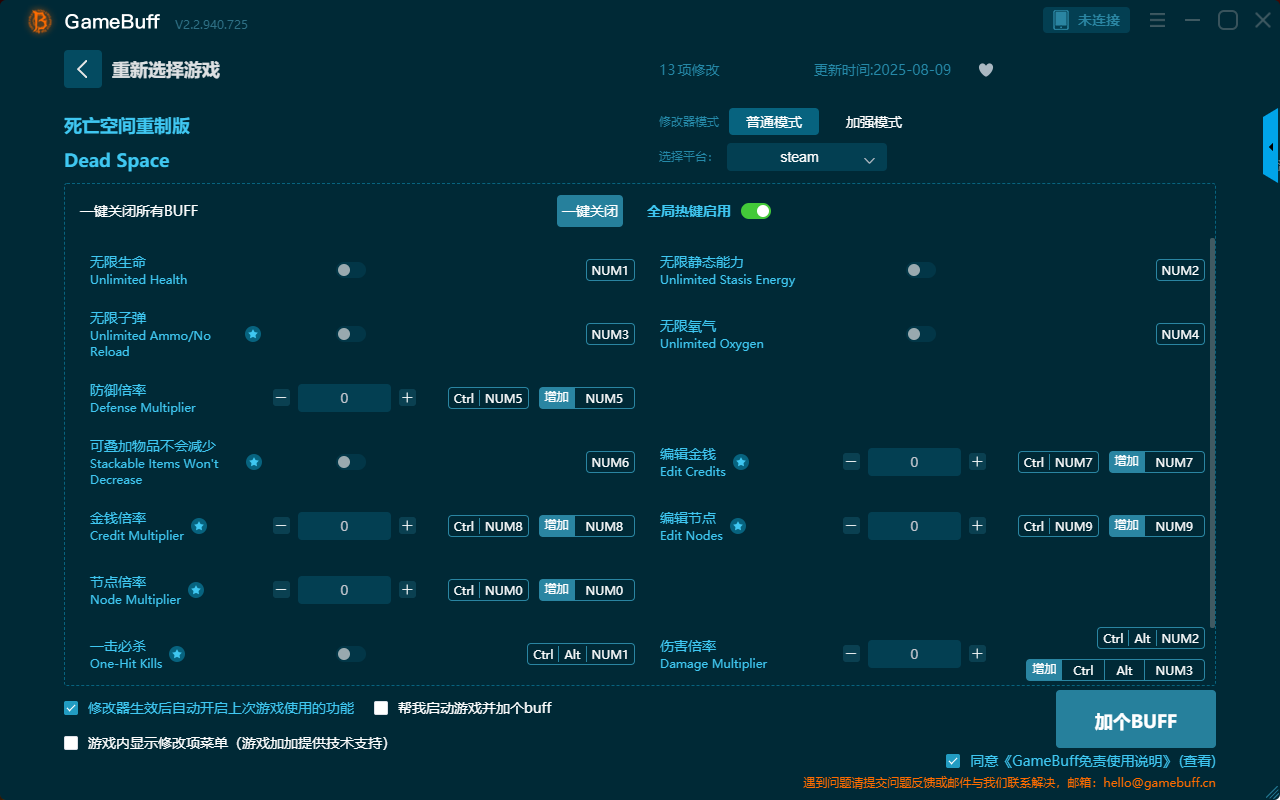
Task: Click the 加个BUFF button
Action: coord(1136,720)
